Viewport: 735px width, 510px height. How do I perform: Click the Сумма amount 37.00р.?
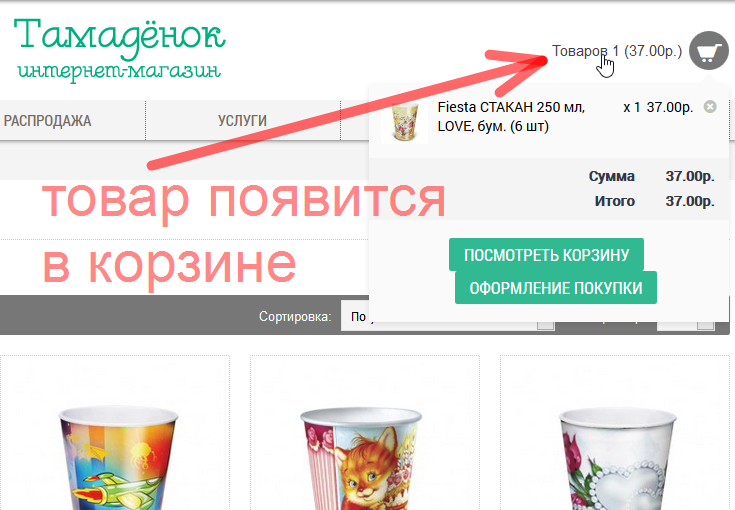click(689, 176)
